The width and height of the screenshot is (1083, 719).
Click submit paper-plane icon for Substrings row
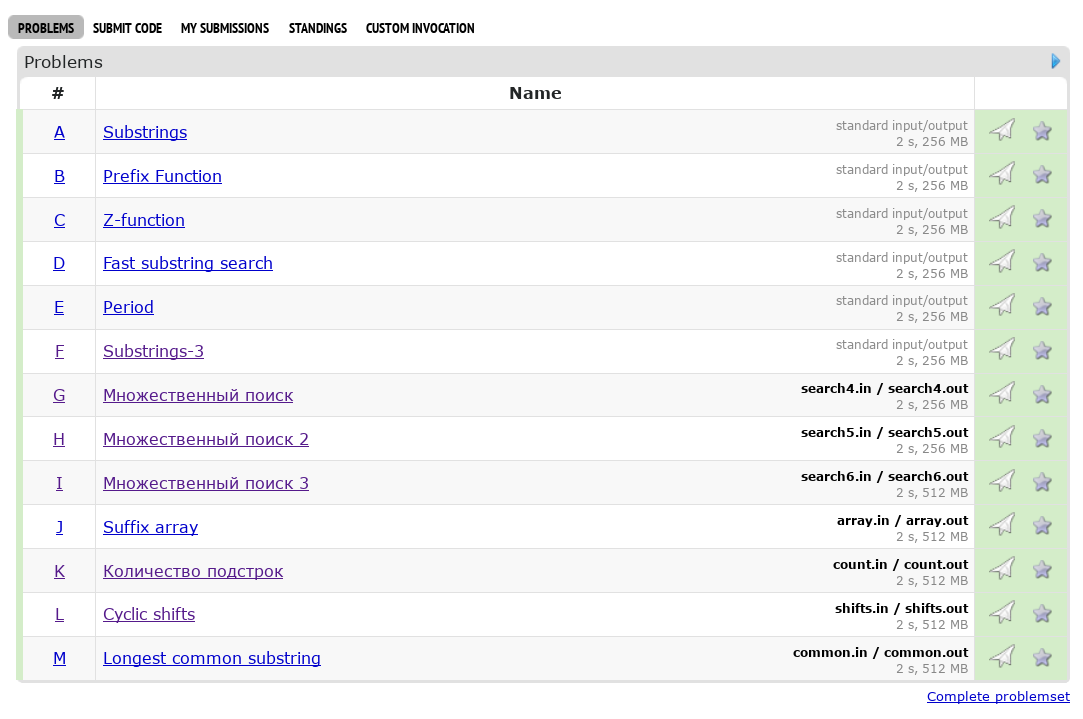coord(1001,130)
